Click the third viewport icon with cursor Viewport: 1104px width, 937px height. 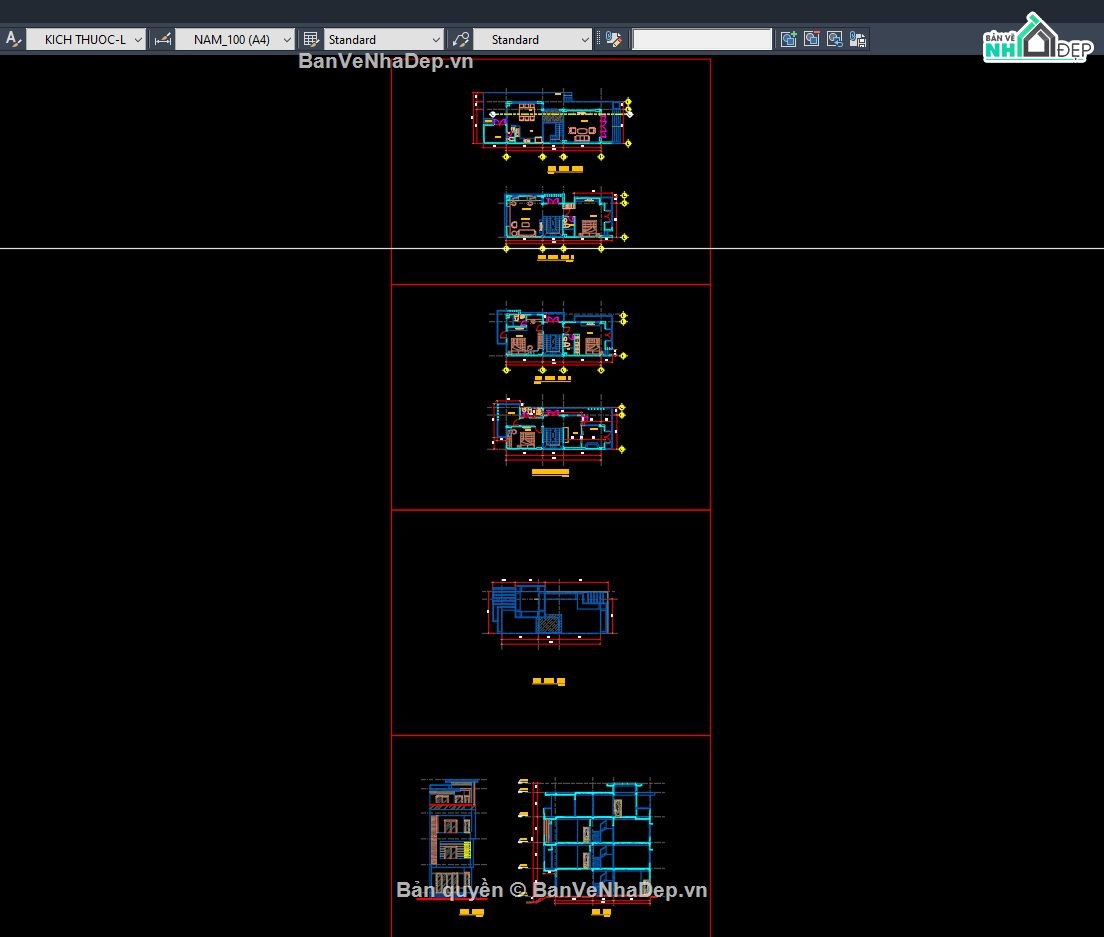point(835,39)
